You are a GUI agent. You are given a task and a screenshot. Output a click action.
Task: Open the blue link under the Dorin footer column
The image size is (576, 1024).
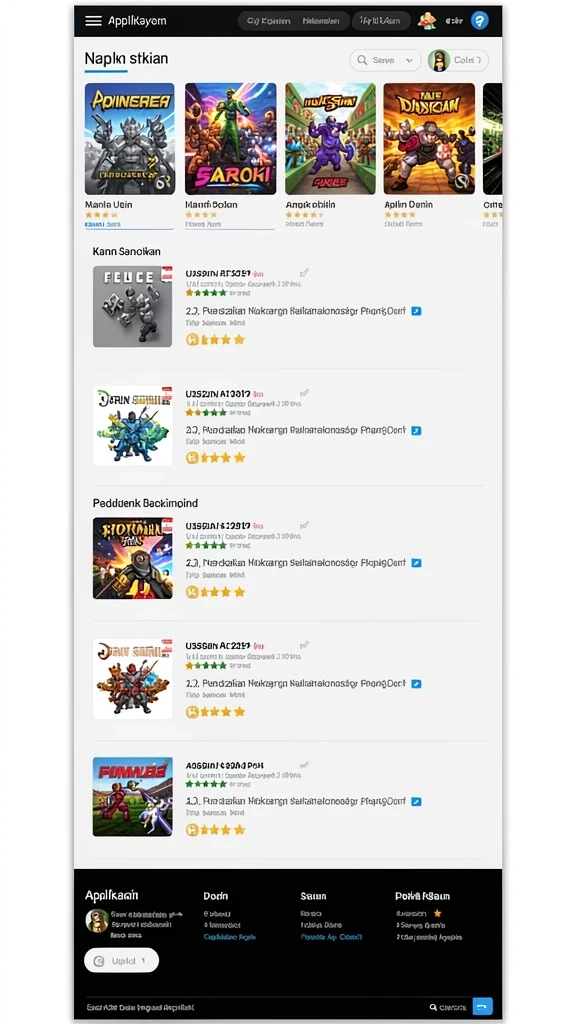229,936
